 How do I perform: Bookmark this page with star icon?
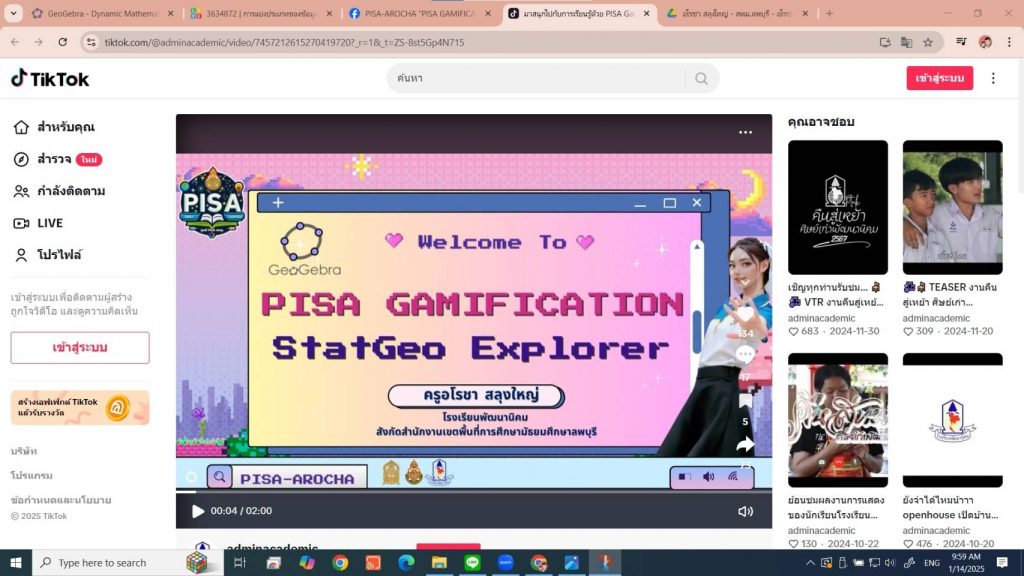(928, 42)
